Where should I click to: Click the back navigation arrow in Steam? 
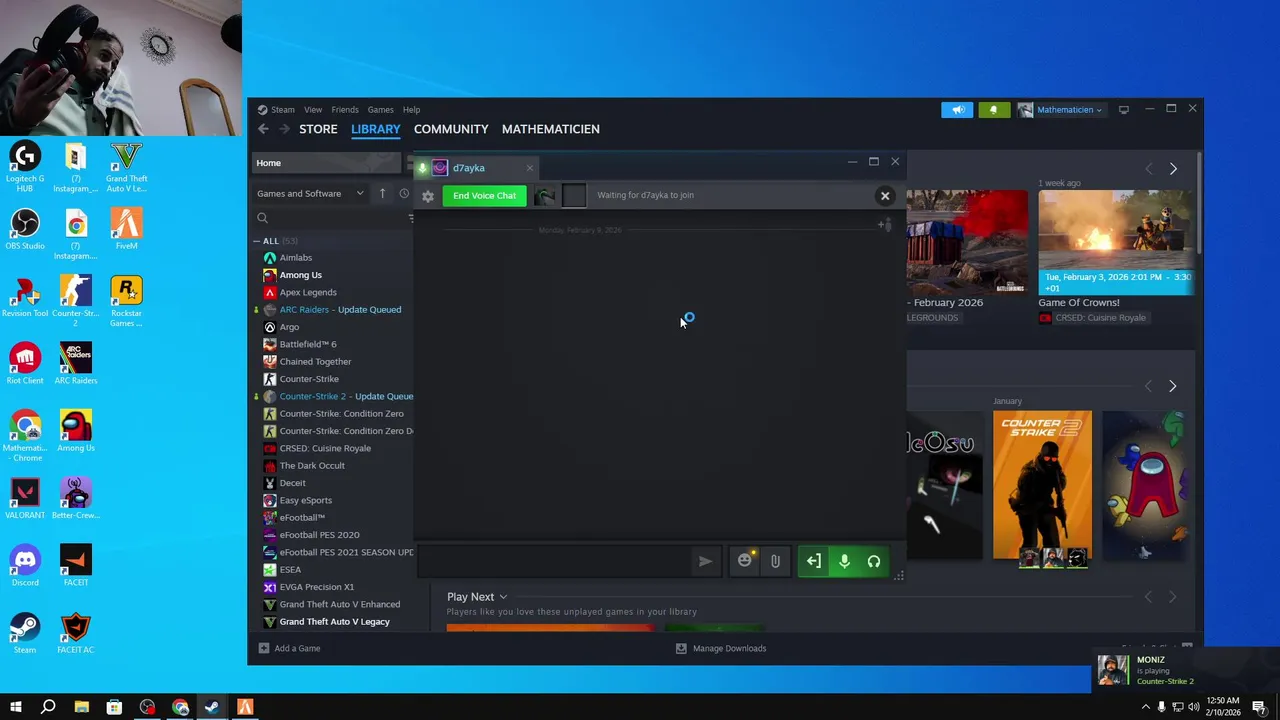click(263, 129)
